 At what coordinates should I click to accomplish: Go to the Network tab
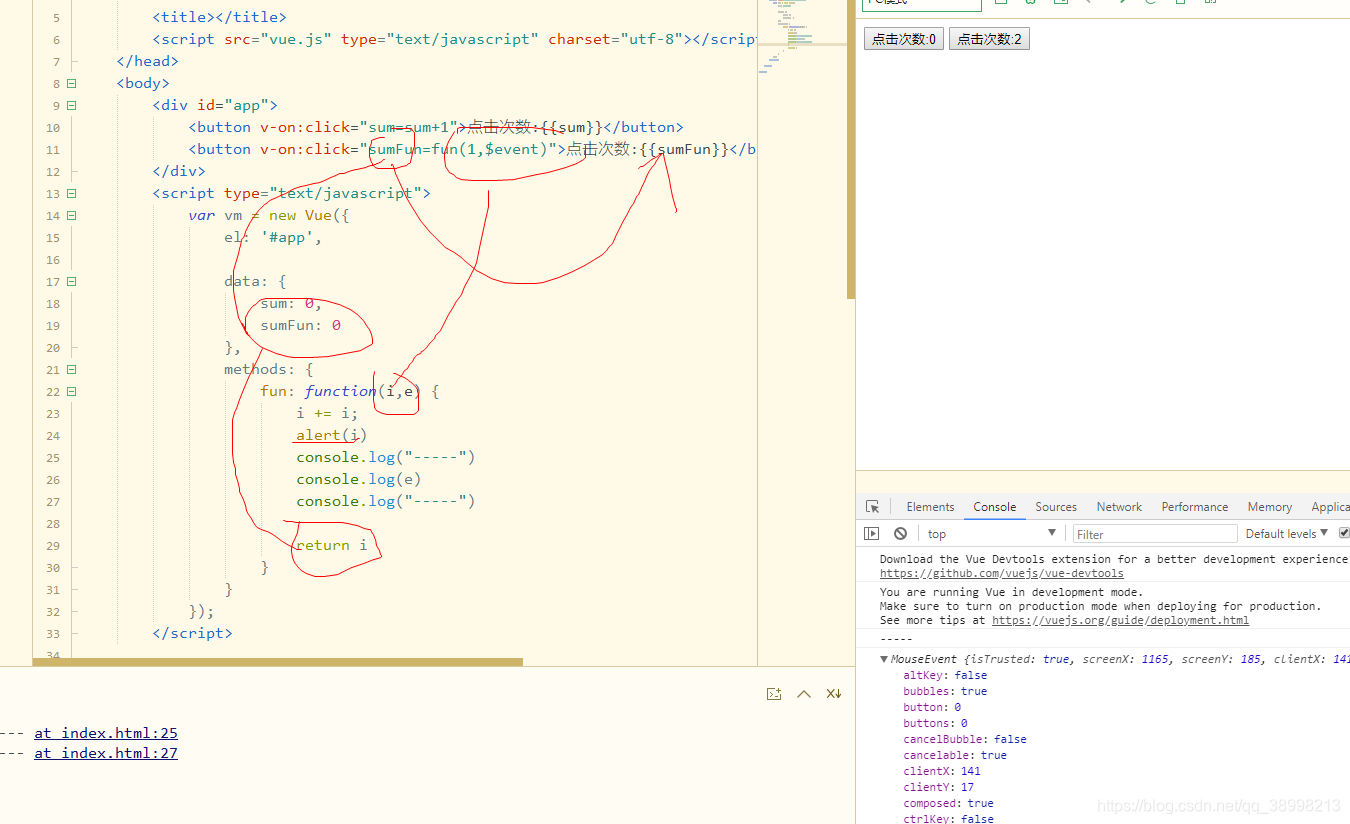tap(1119, 507)
